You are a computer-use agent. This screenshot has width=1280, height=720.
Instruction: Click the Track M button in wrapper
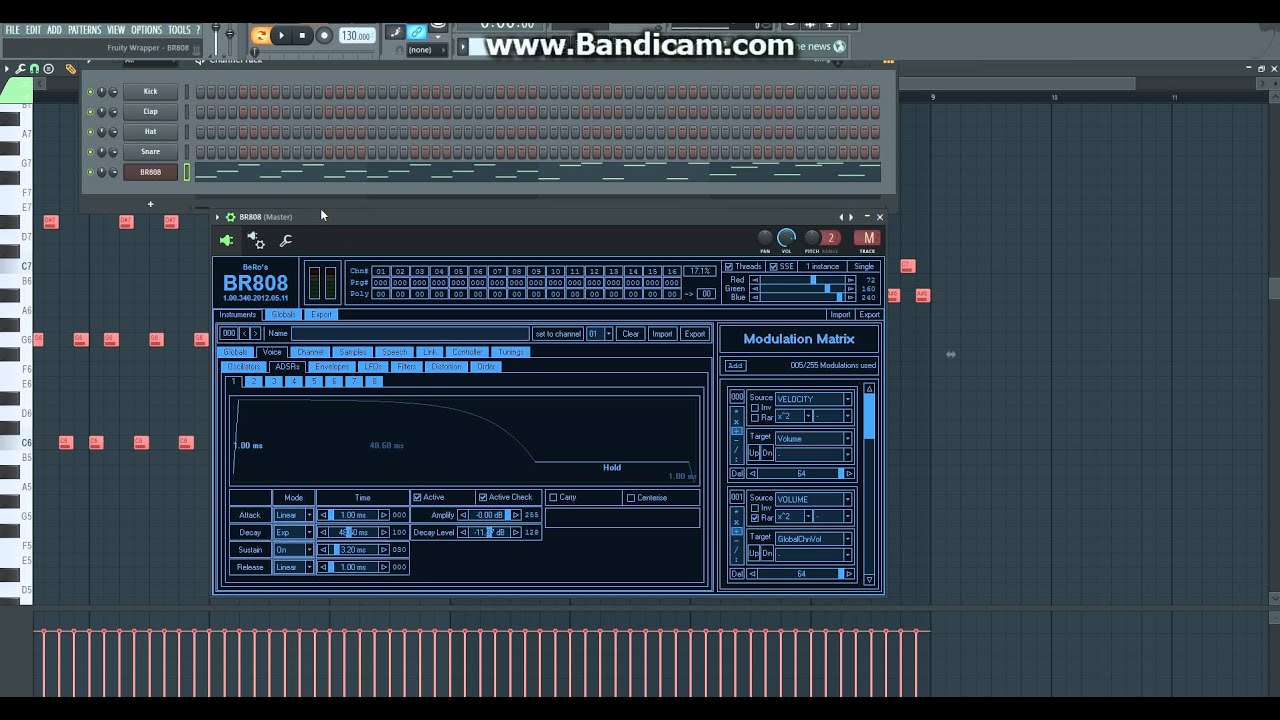point(867,238)
